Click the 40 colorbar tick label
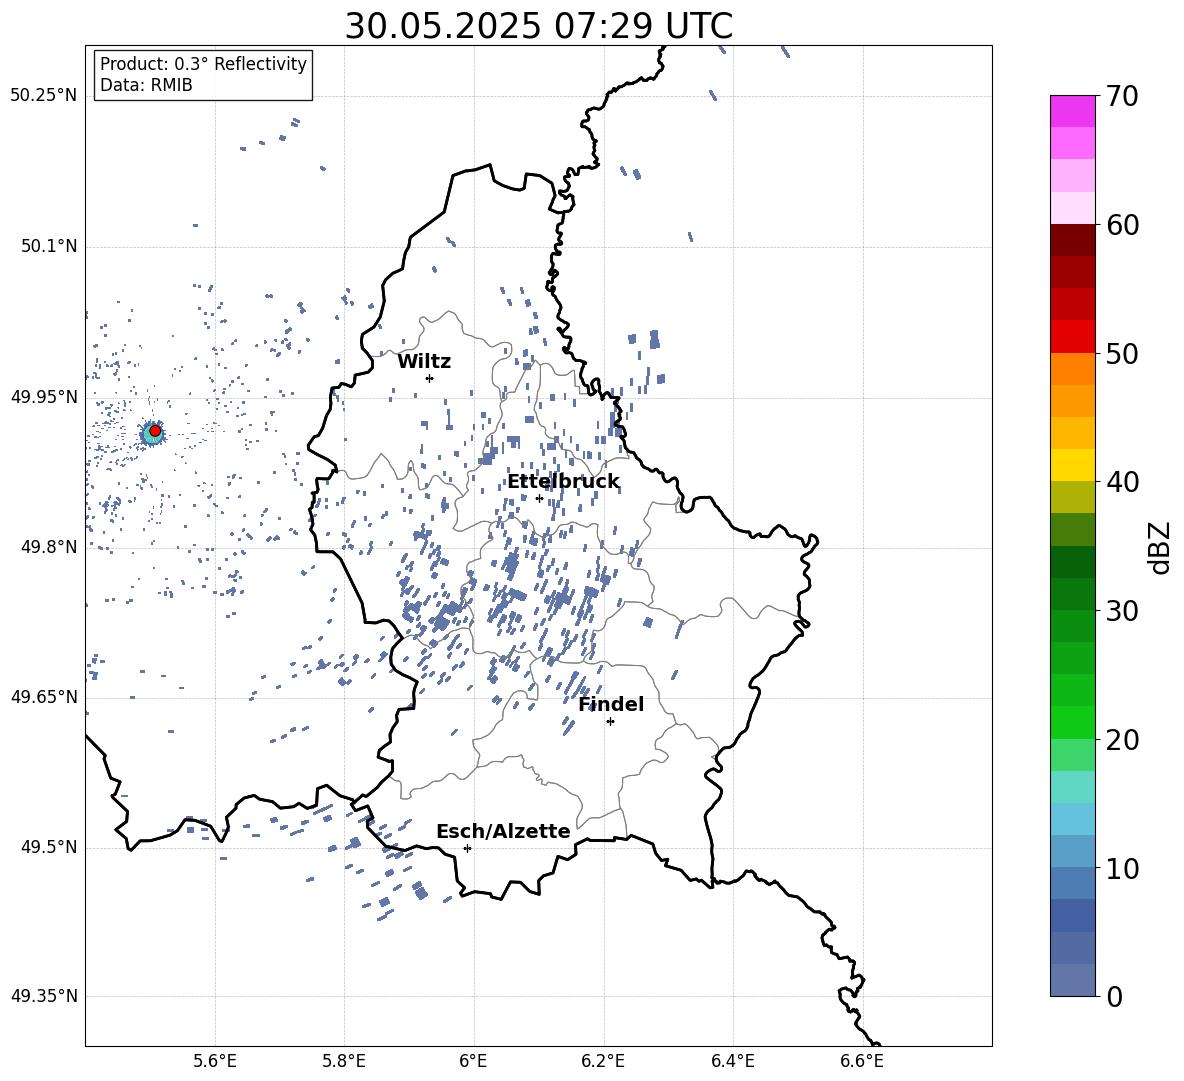Viewport: 1184px width, 1081px height. point(1122,482)
